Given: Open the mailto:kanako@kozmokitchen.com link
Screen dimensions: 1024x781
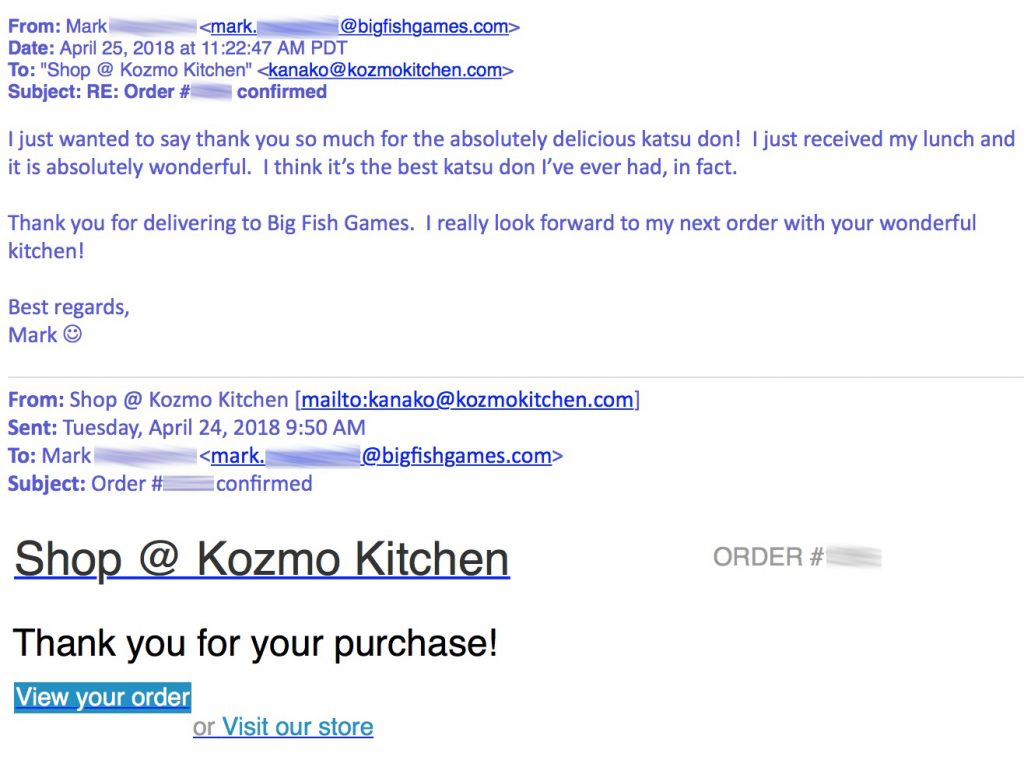Looking at the screenshot, I should [468, 400].
